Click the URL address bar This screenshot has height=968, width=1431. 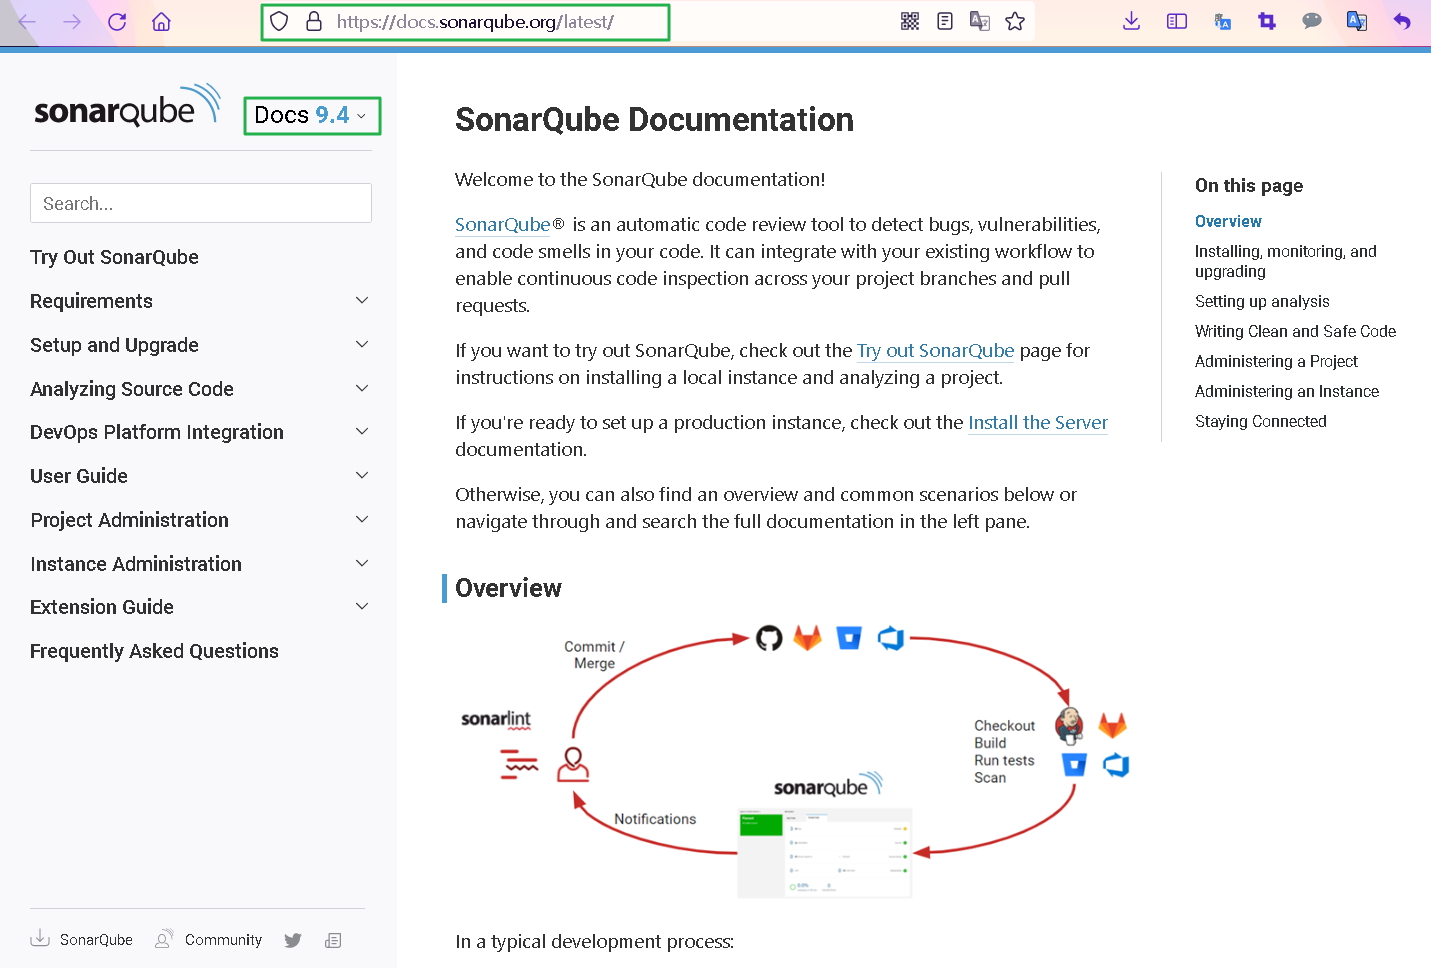[x=475, y=21]
